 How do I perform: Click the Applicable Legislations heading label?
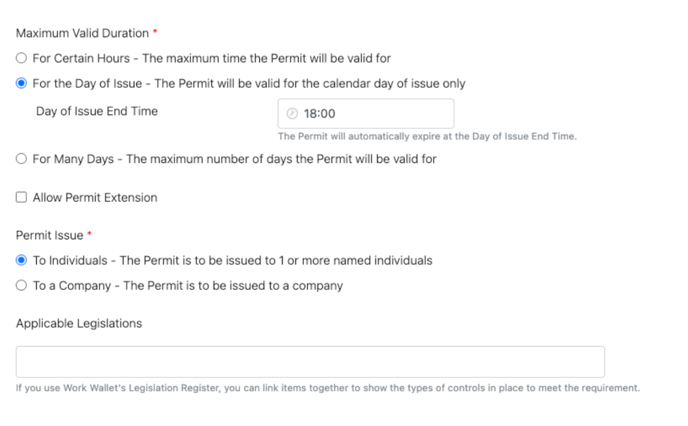tap(79, 323)
